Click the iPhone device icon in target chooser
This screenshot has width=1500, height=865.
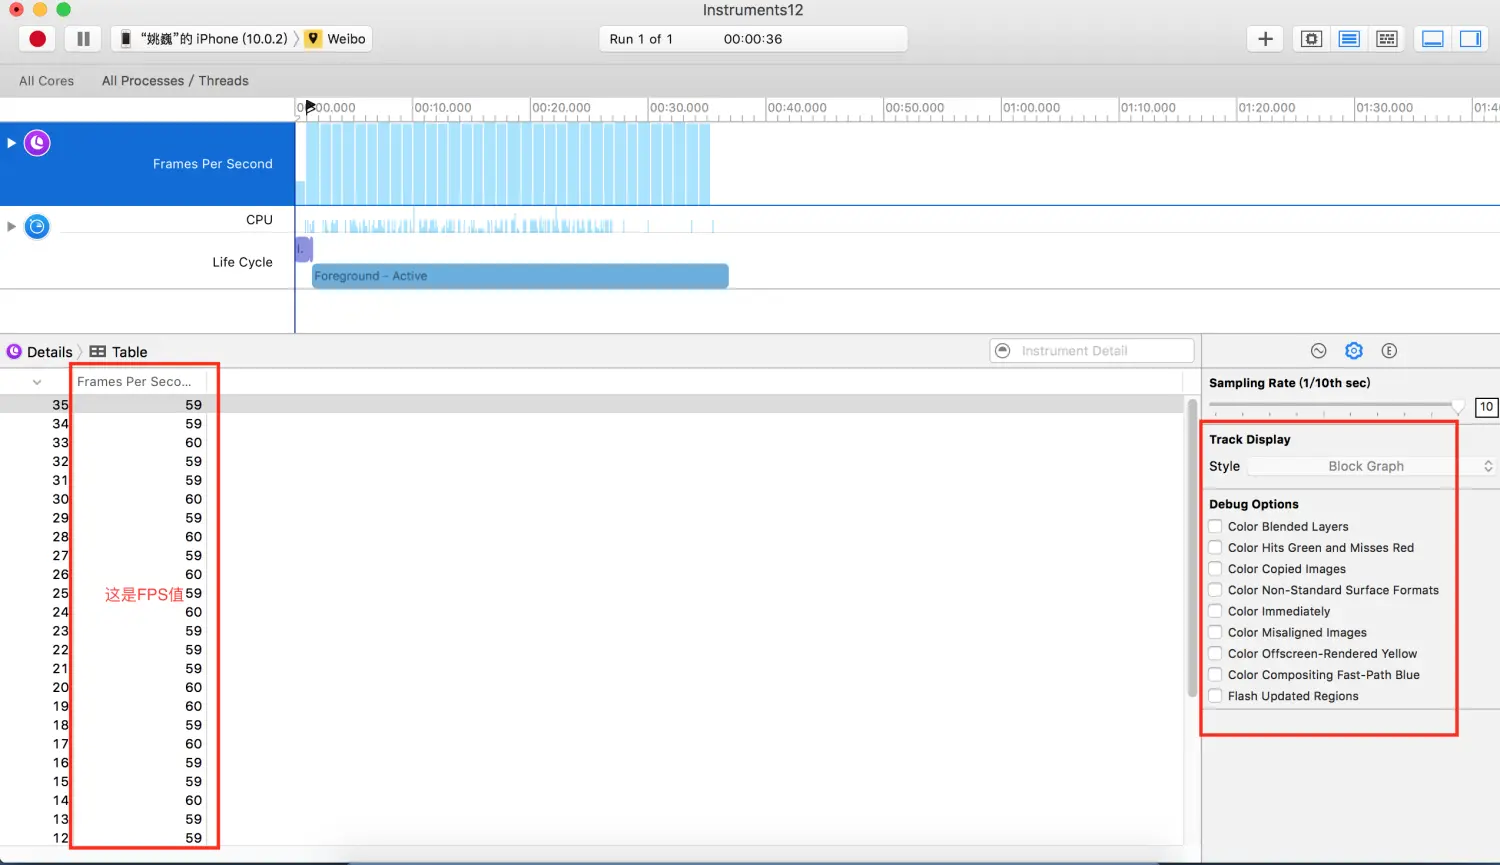point(126,39)
